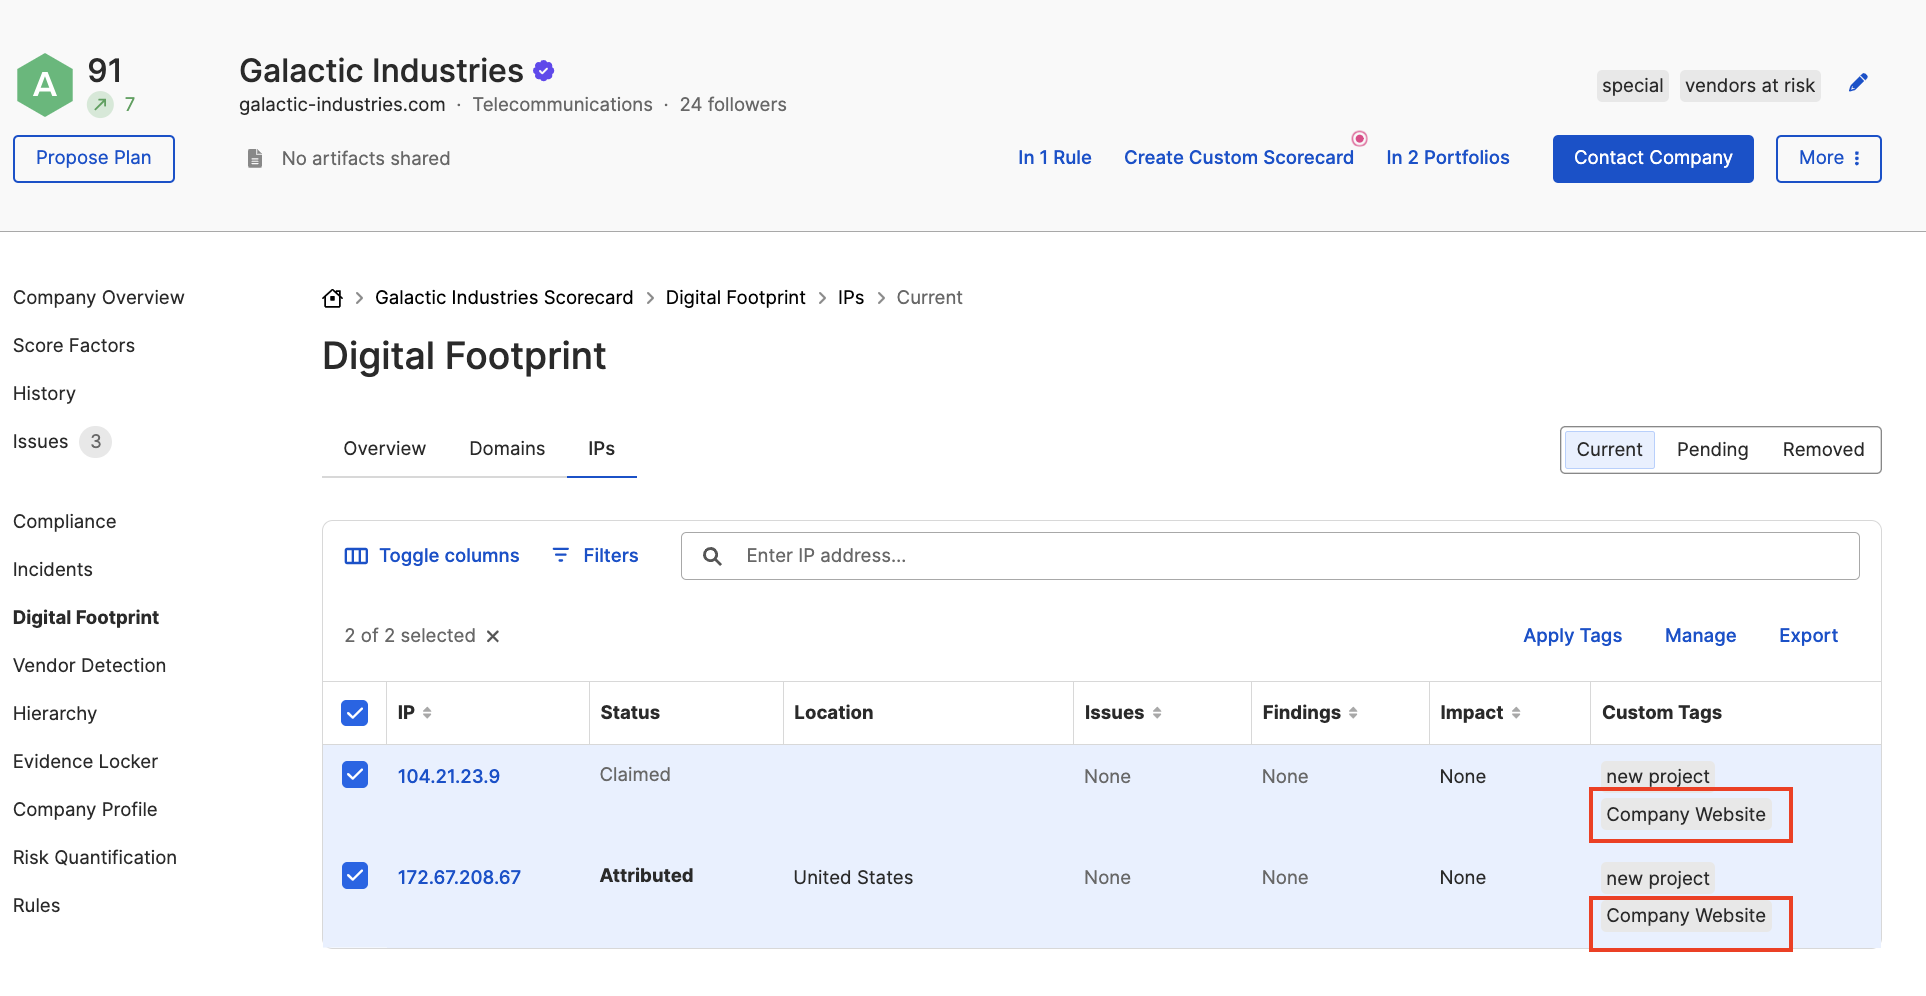Open the More dropdown menu
1926x996 pixels.
1828,159
